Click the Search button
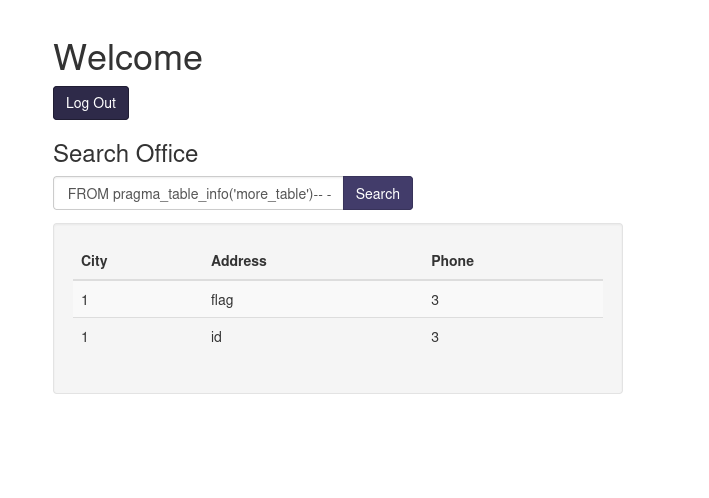 click(x=378, y=193)
